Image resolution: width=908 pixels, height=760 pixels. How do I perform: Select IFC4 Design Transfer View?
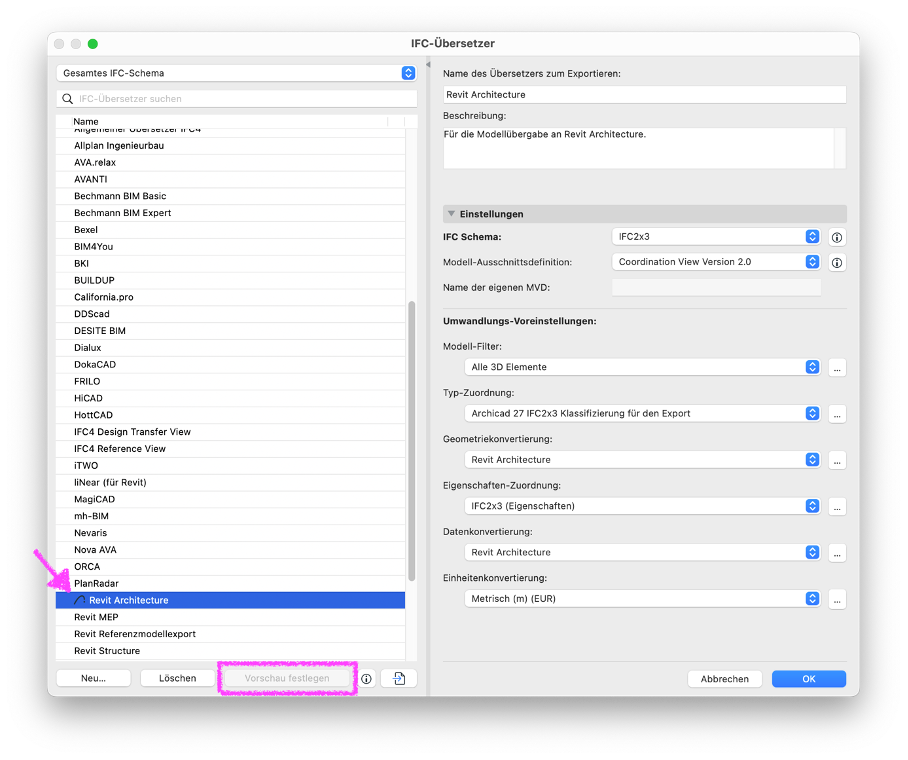230,432
